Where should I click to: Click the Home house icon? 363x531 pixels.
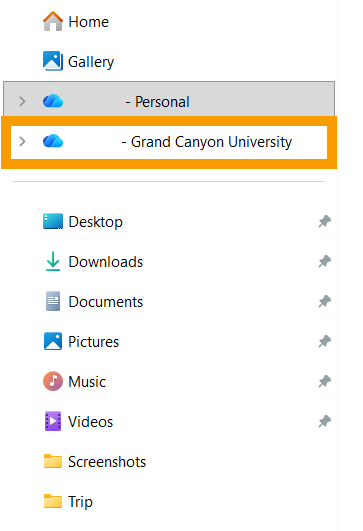click(x=53, y=21)
